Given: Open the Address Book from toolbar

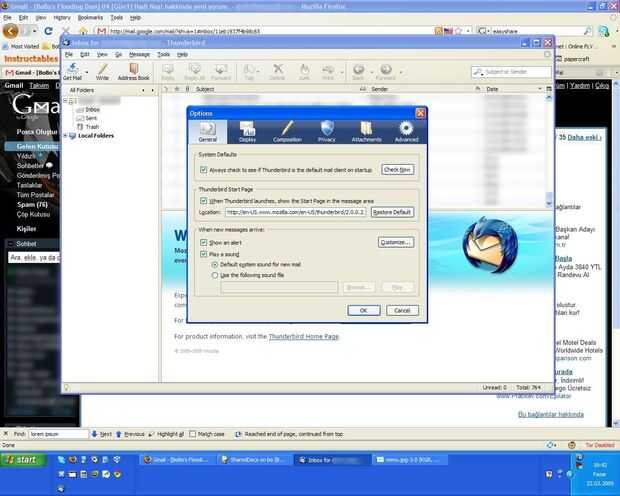Looking at the screenshot, I should coord(134,71).
